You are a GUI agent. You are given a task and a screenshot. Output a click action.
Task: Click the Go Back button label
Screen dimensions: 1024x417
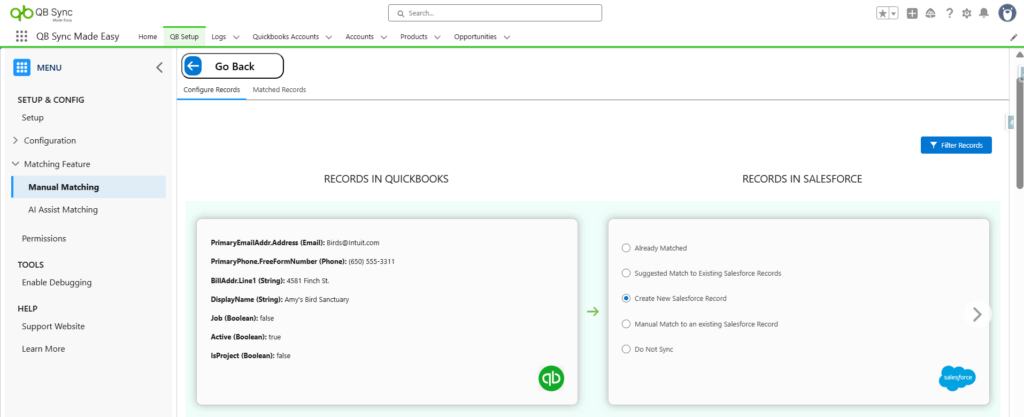tap(234, 67)
